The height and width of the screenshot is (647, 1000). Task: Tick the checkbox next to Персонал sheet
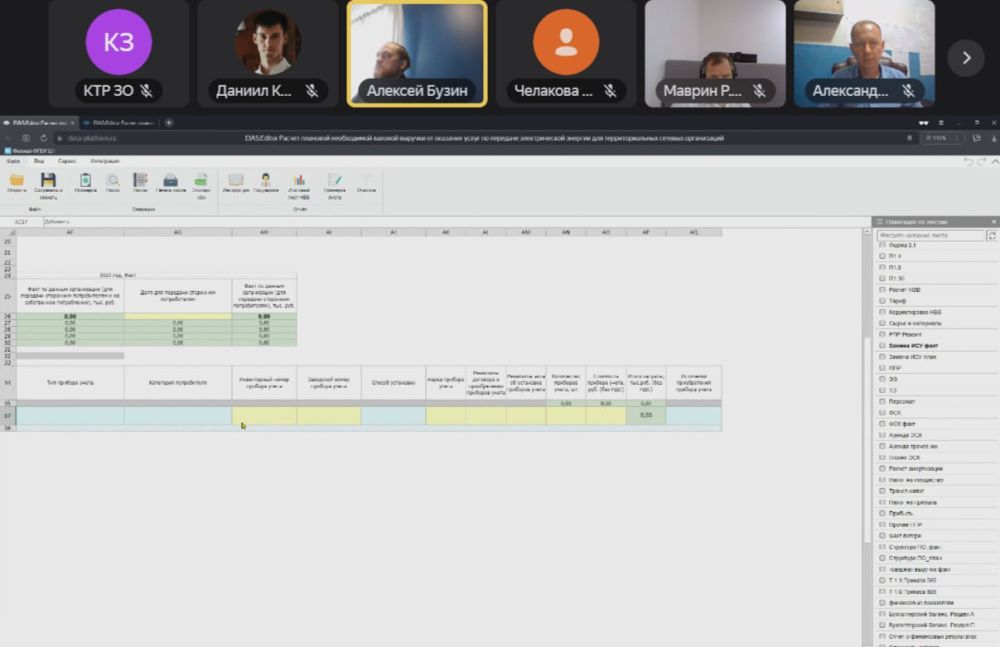(x=881, y=402)
